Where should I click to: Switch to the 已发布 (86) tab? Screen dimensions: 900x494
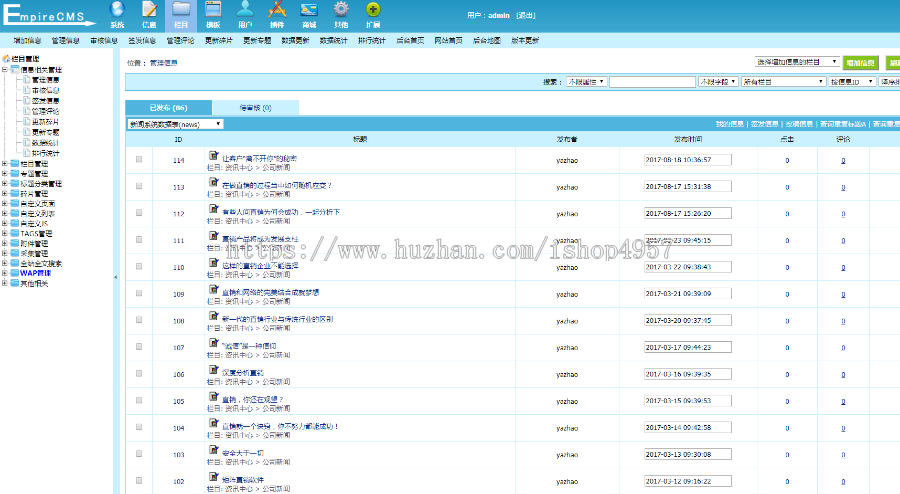click(x=169, y=108)
